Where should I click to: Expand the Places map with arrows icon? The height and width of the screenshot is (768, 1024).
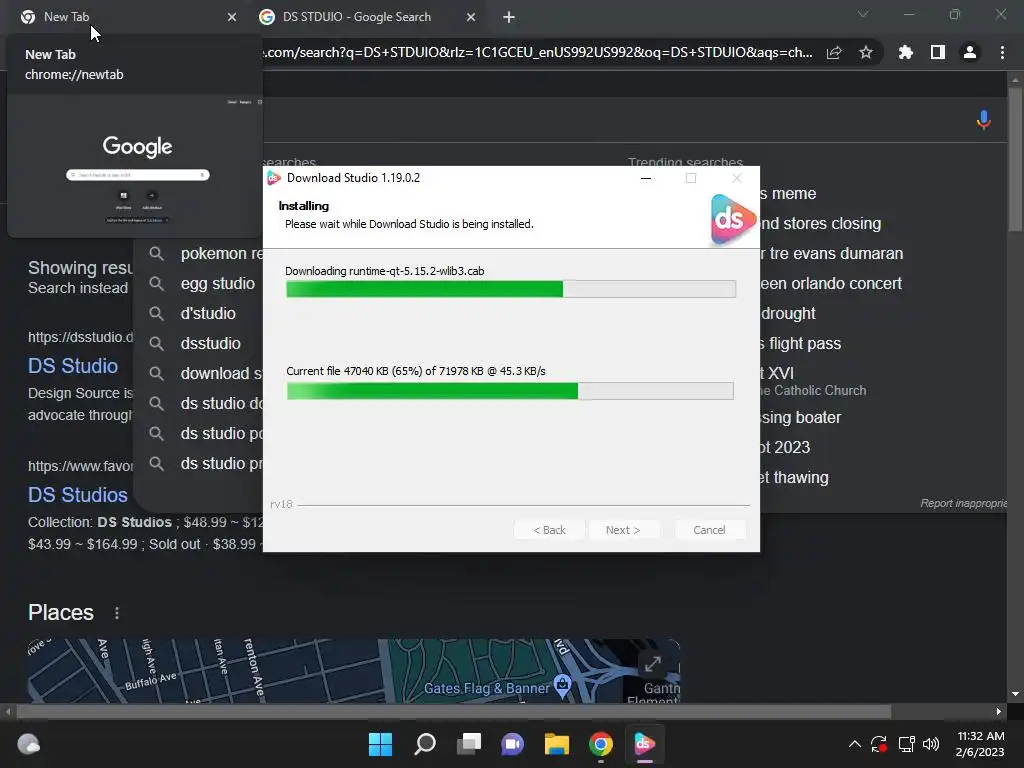coord(652,664)
